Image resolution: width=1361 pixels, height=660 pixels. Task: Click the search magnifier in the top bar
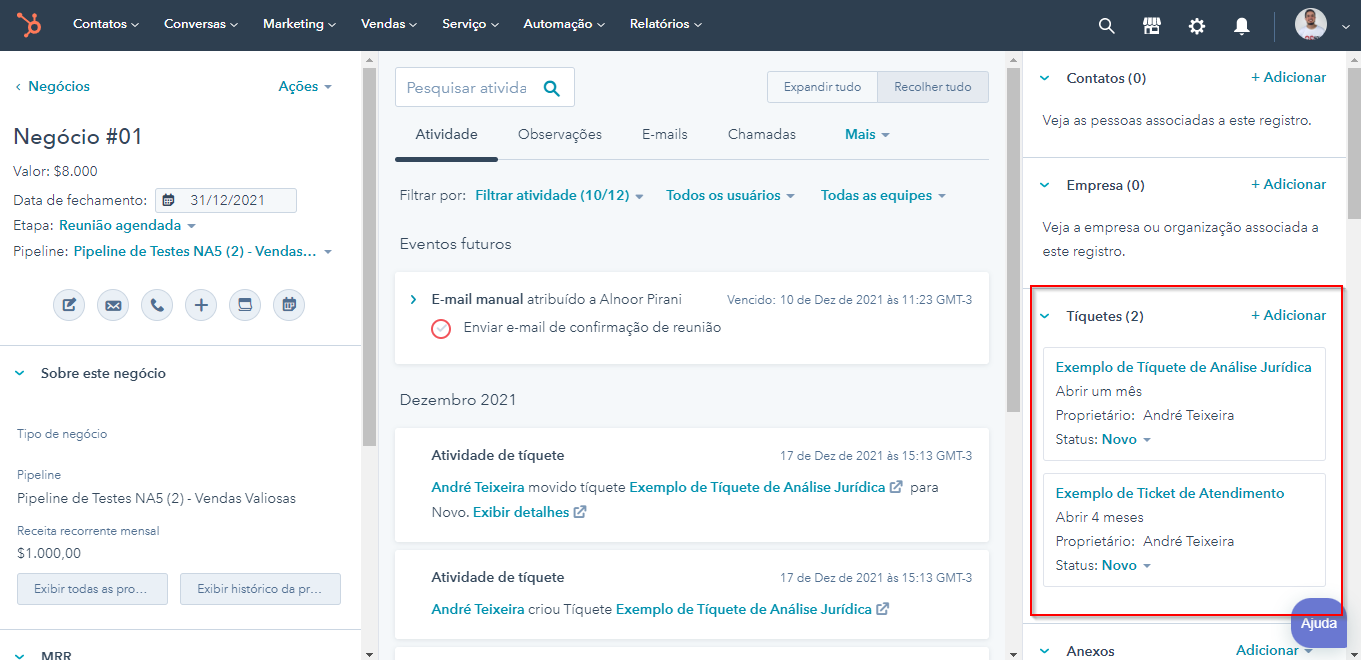point(1105,25)
